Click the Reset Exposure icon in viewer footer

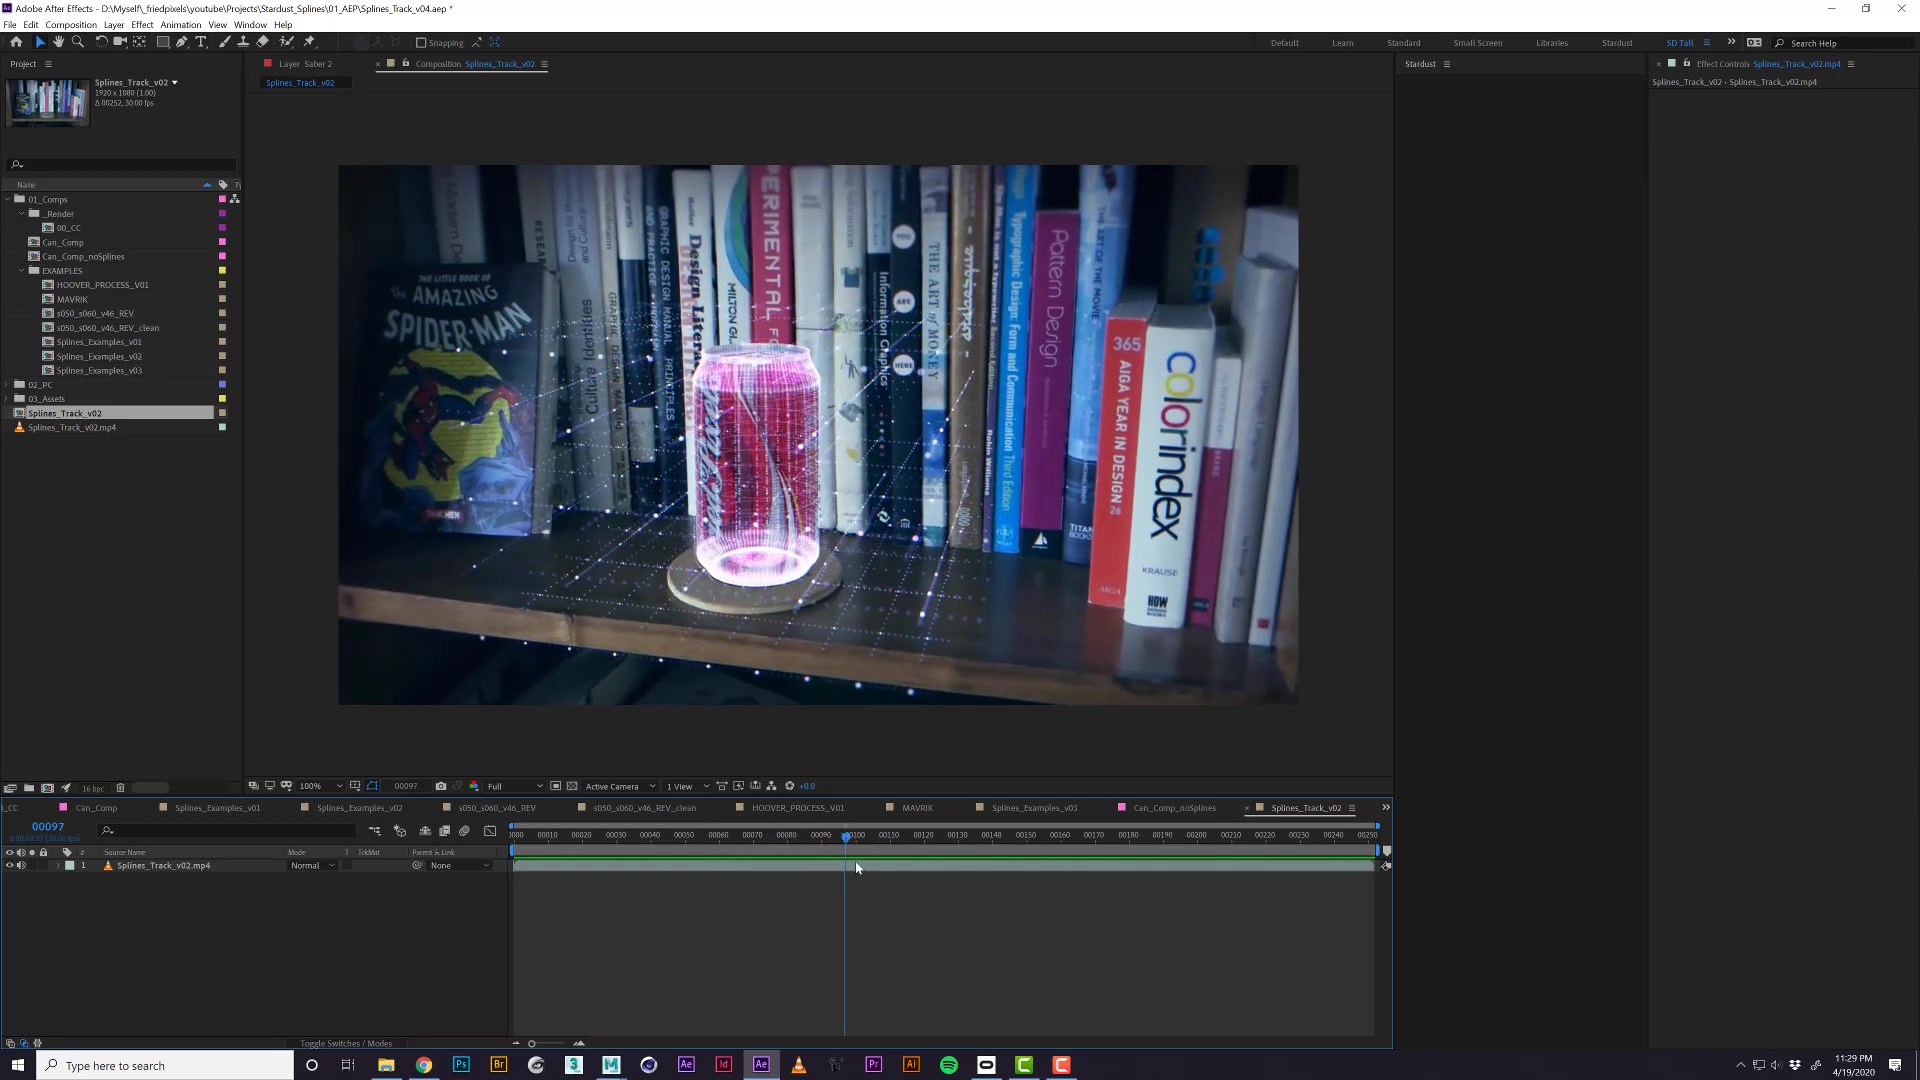point(790,786)
